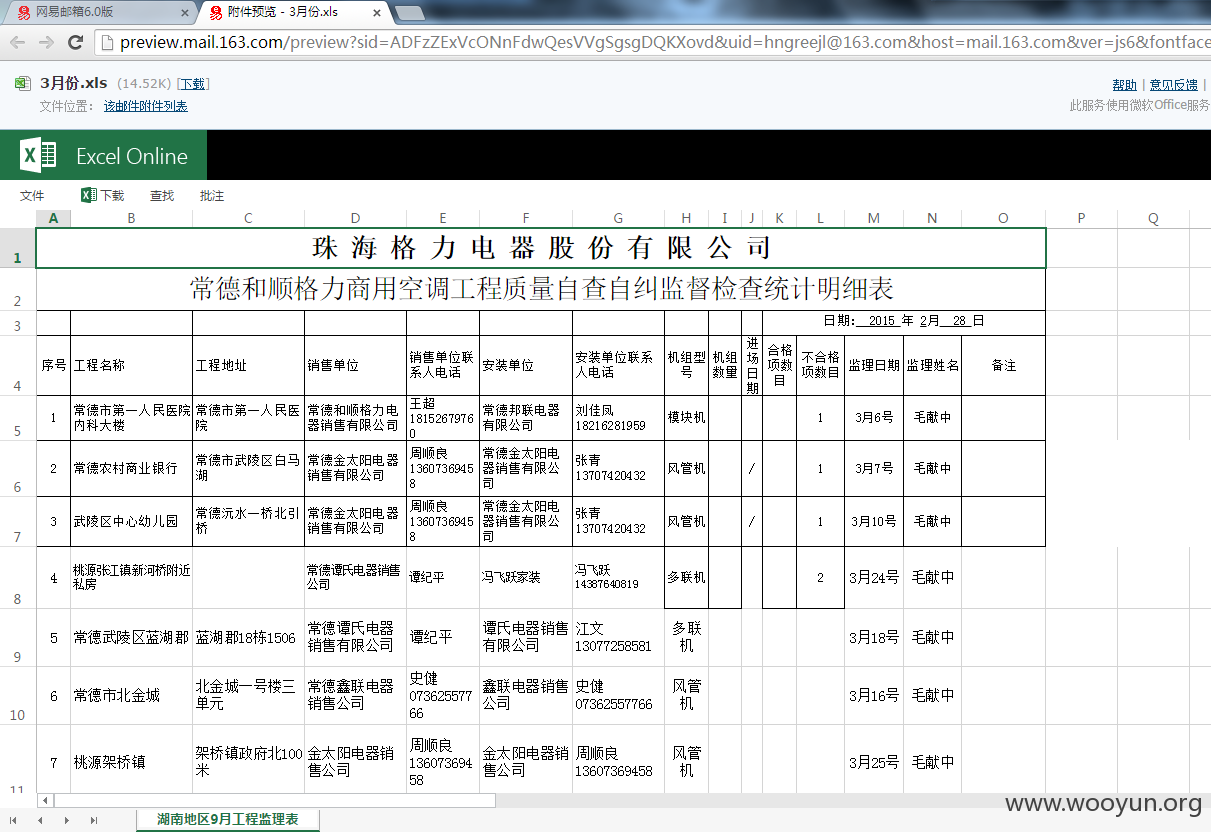Select row header 5
This screenshot has height=832, width=1211.
[17, 418]
